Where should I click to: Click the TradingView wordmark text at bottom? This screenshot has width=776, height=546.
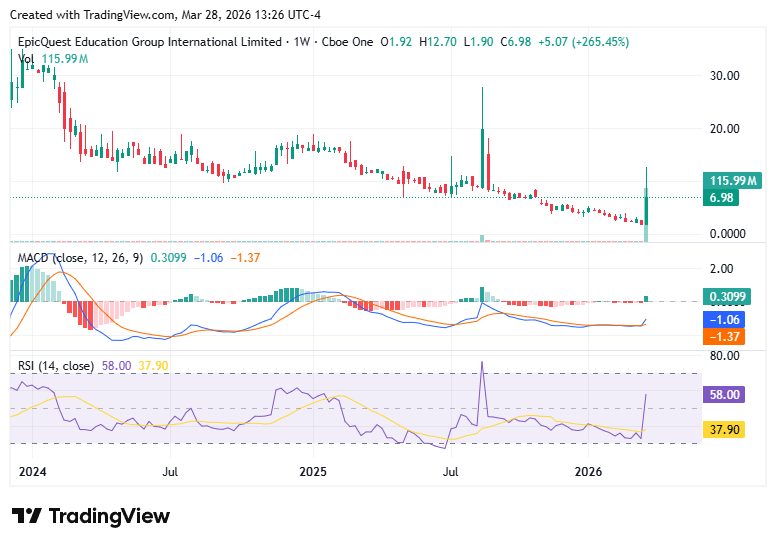click(x=109, y=516)
